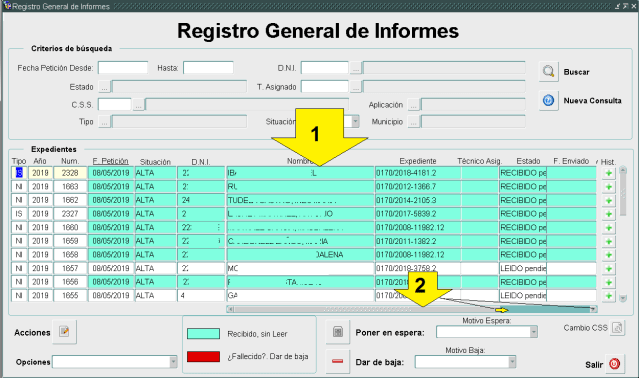Screen dimensions: 639x378
Task: Open history plus for row 2327
Action: point(608,214)
